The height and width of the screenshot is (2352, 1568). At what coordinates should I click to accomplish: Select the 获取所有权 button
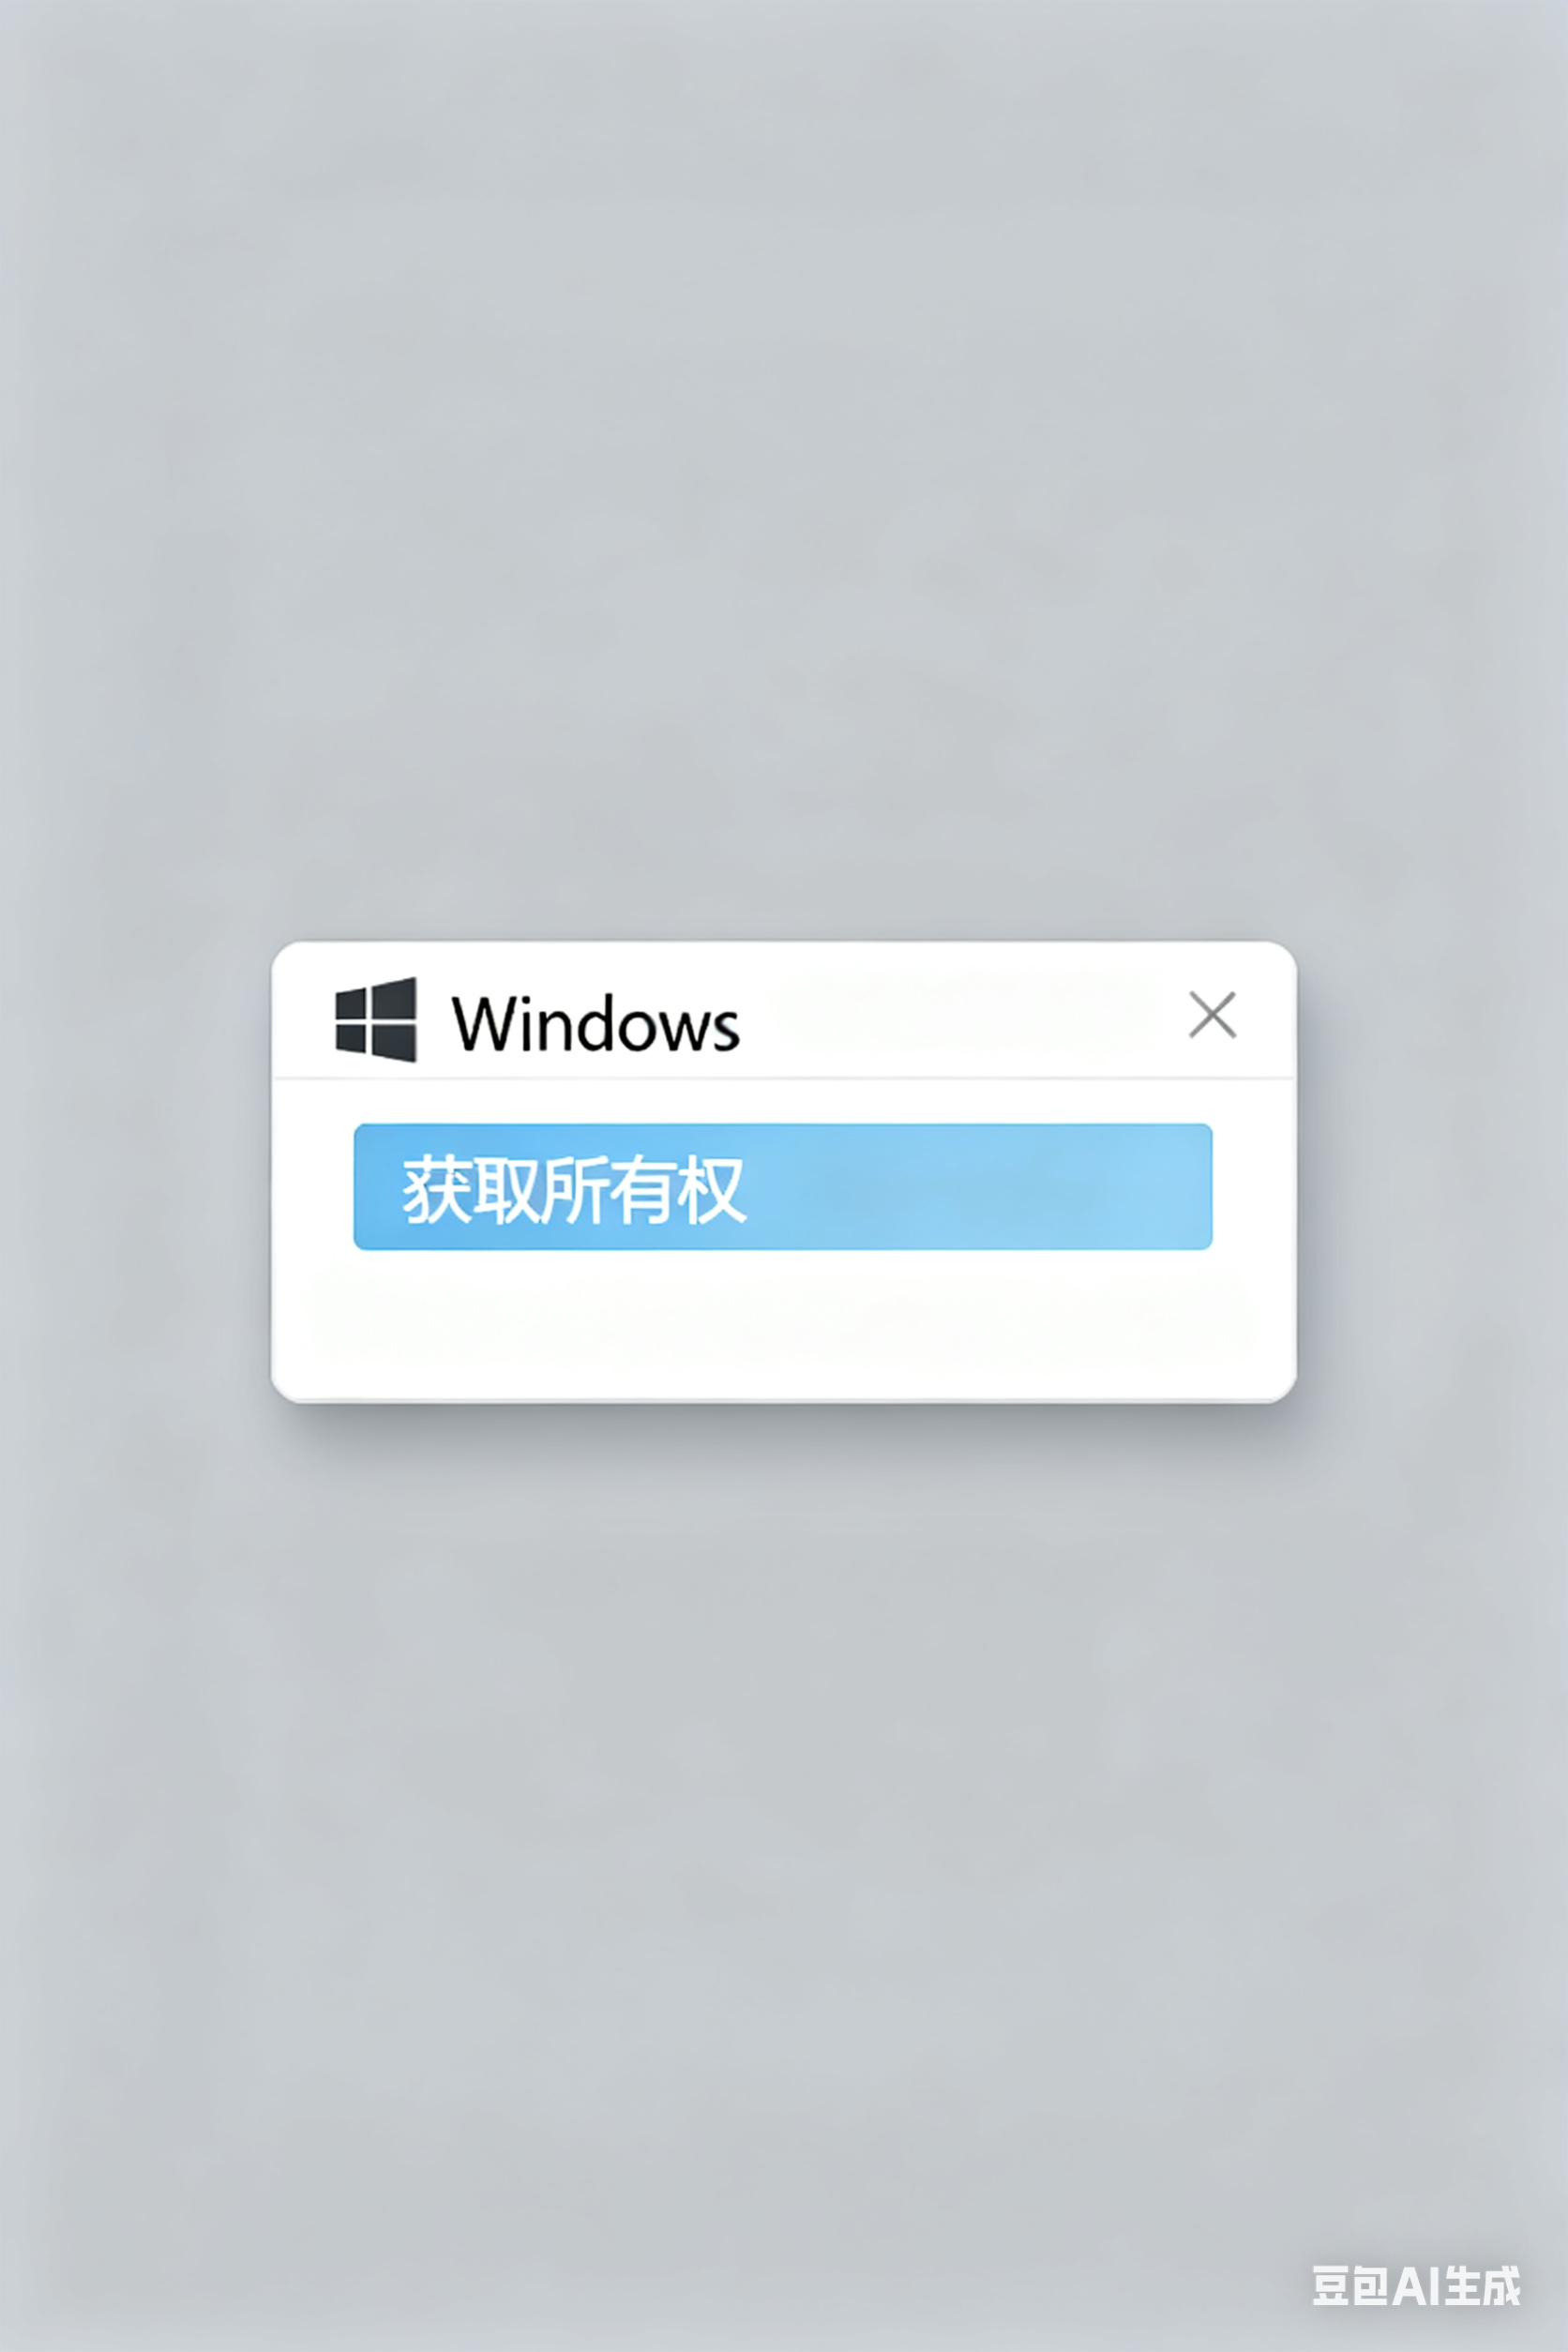coord(783,1187)
